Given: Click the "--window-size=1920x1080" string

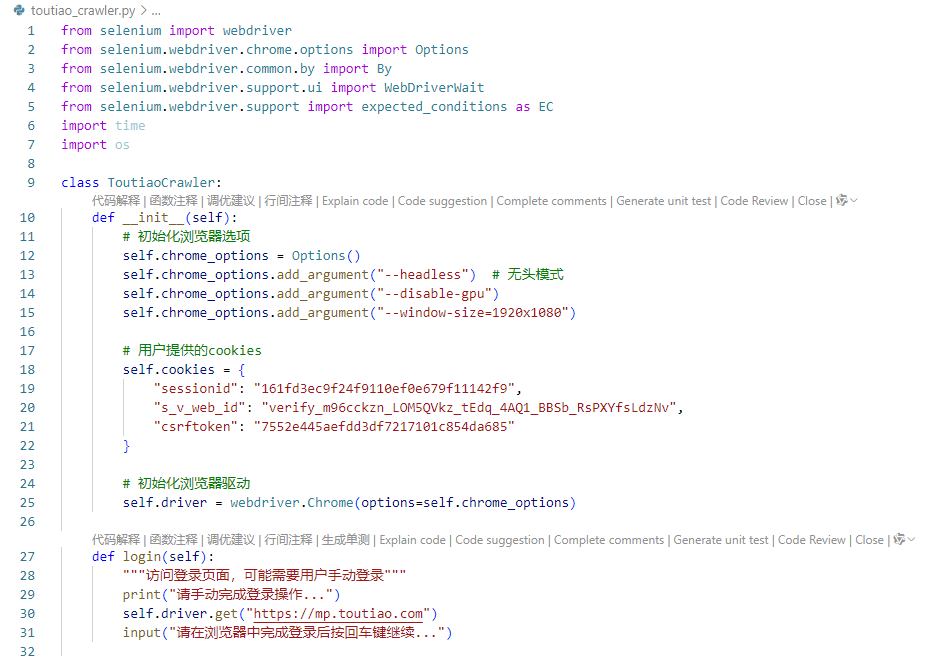Looking at the screenshot, I should coord(472,313).
